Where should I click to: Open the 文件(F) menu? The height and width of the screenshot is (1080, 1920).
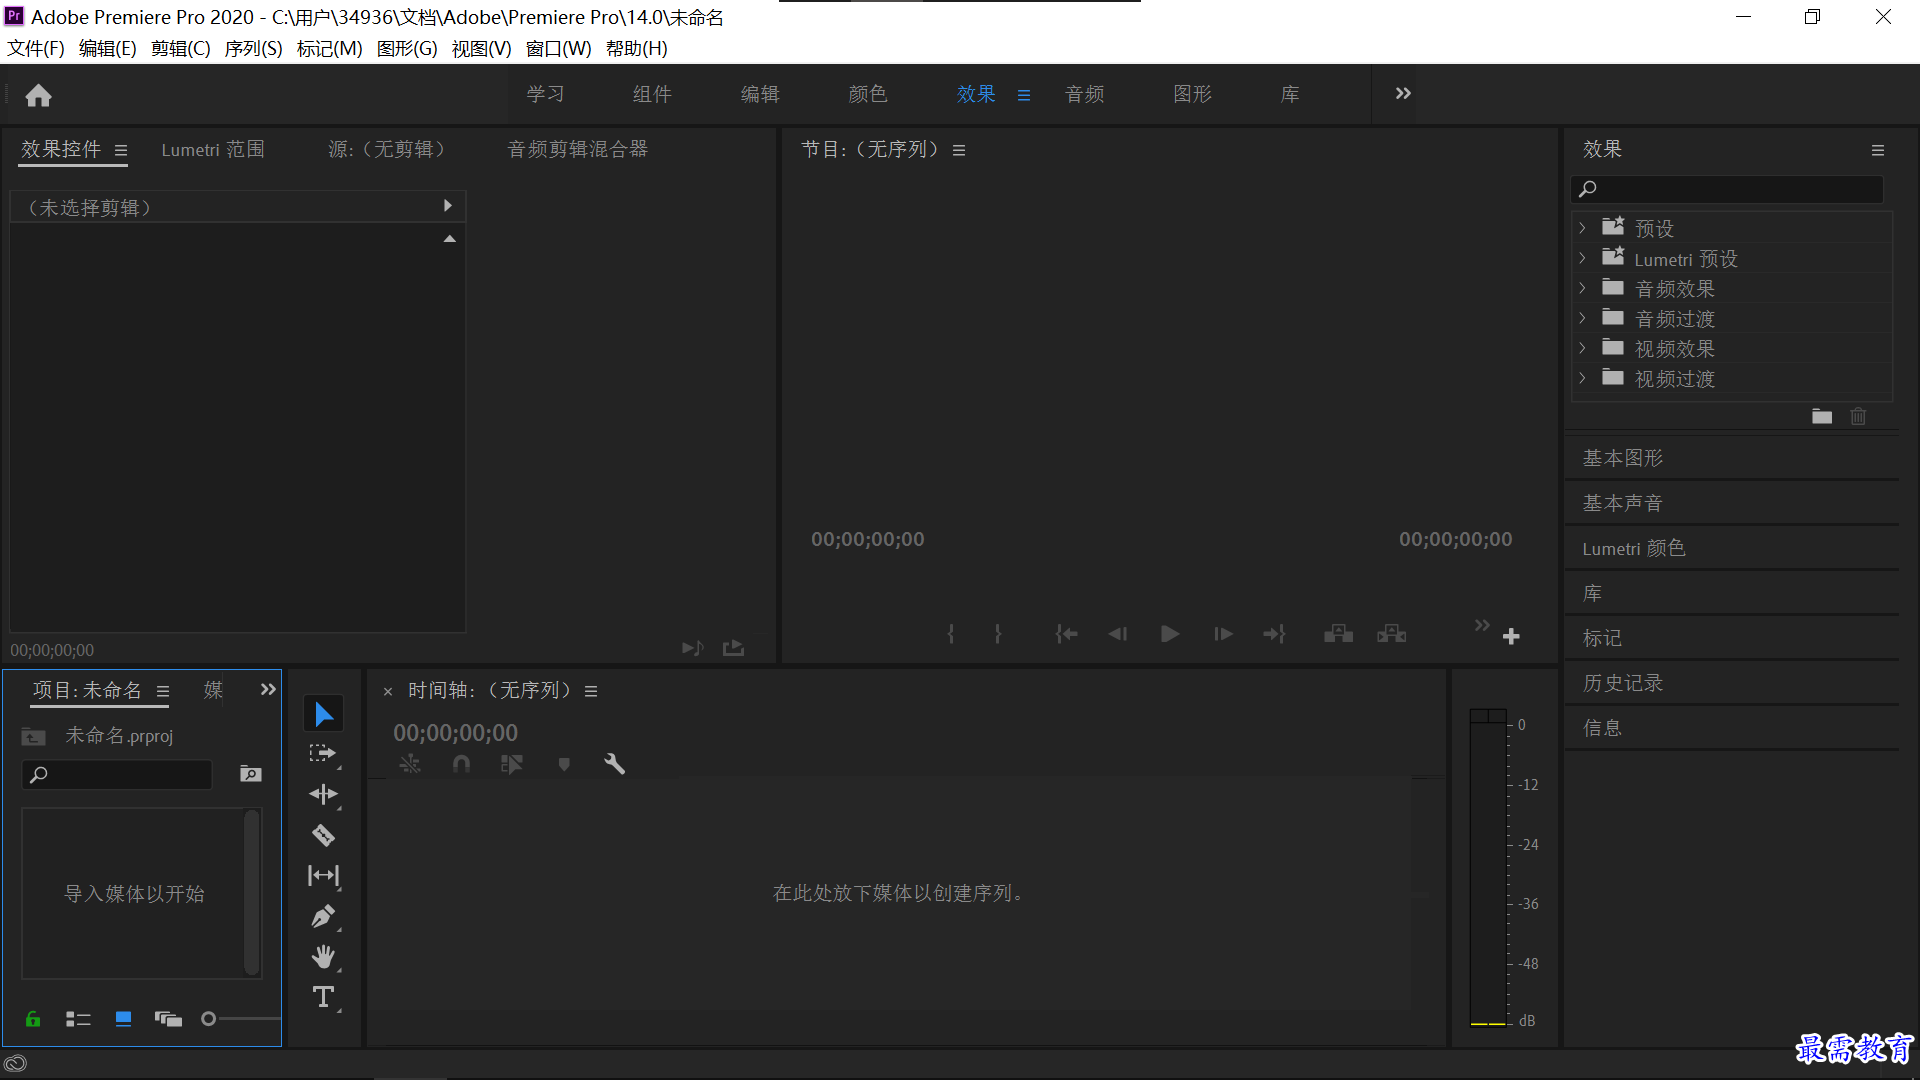(36, 48)
